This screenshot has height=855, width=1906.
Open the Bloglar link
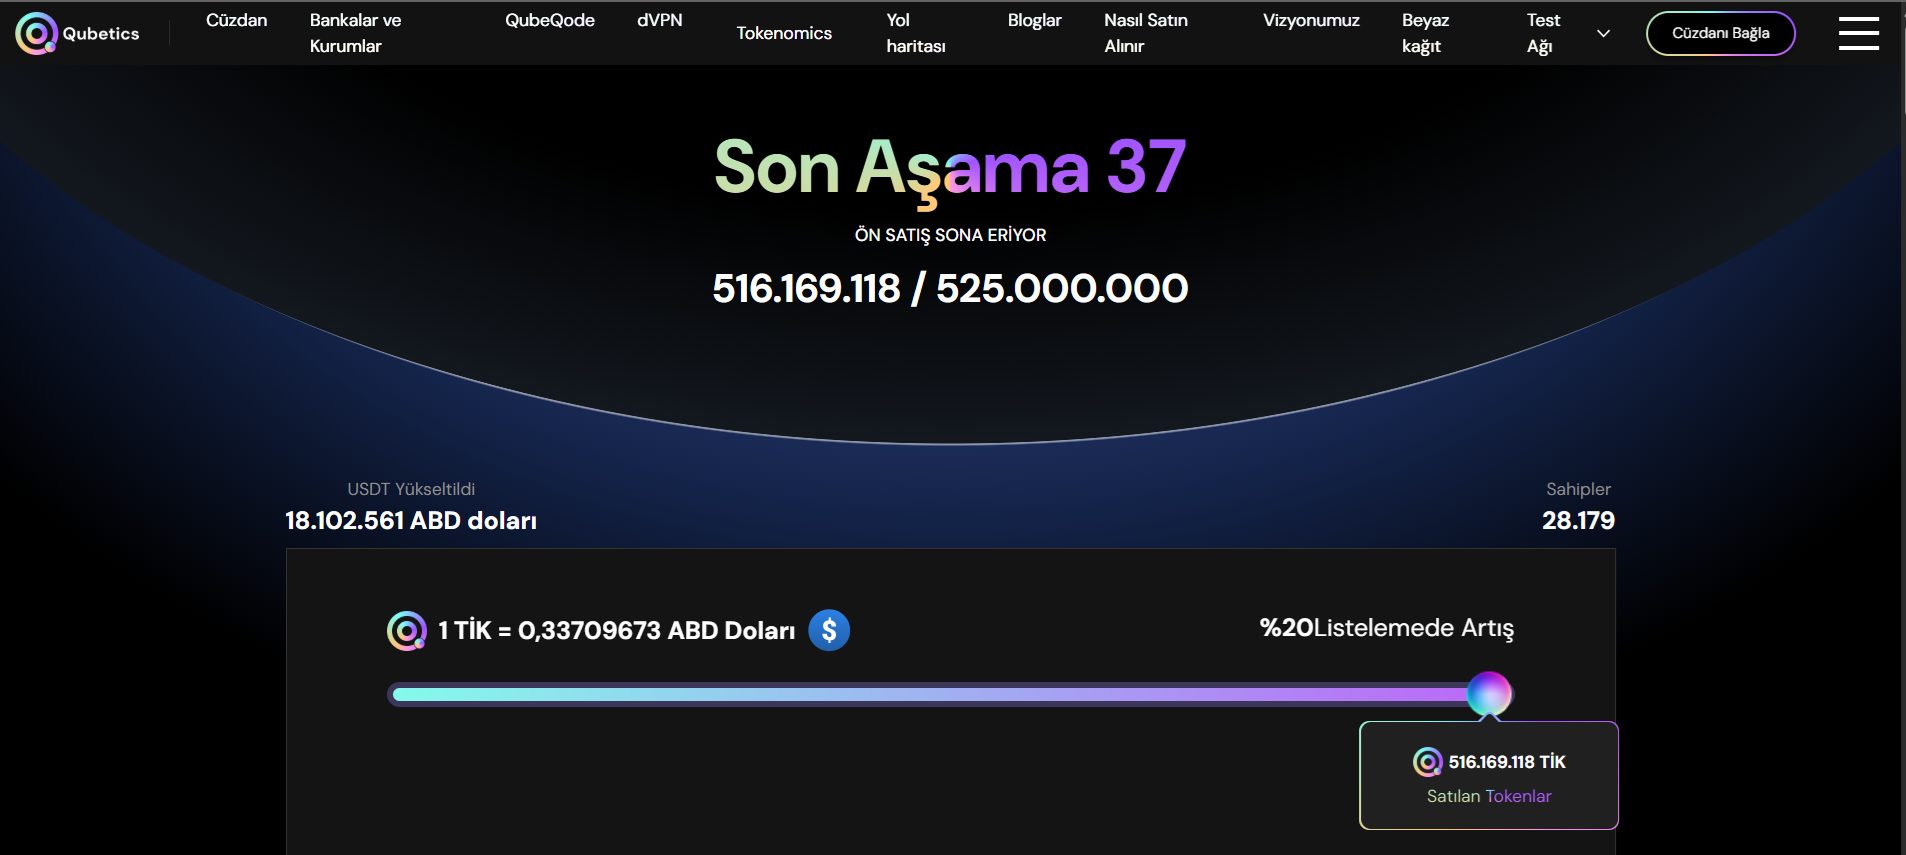tap(1035, 20)
